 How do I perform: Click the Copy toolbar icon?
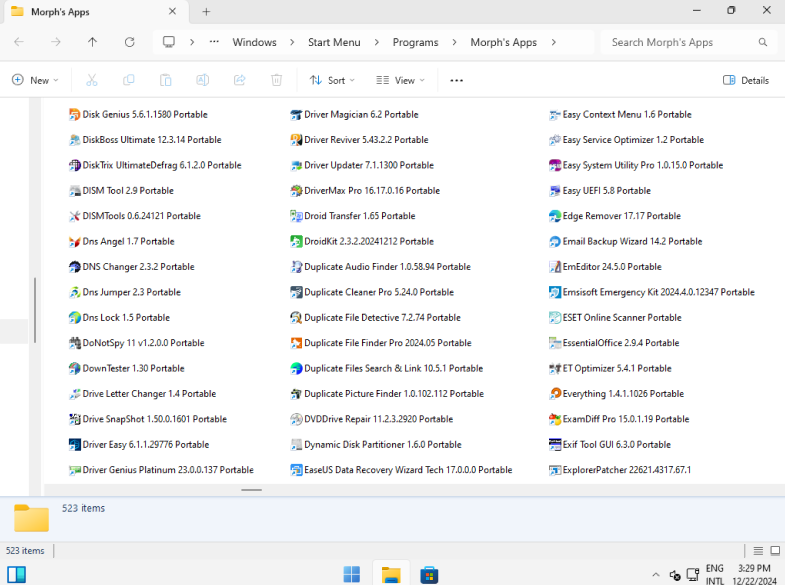point(129,80)
